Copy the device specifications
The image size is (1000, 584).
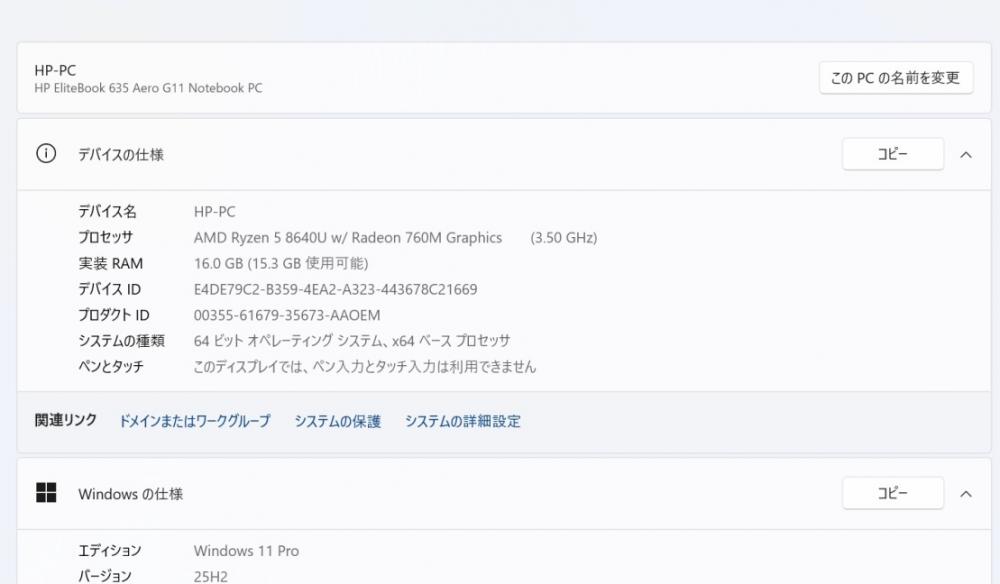click(893, 154)
